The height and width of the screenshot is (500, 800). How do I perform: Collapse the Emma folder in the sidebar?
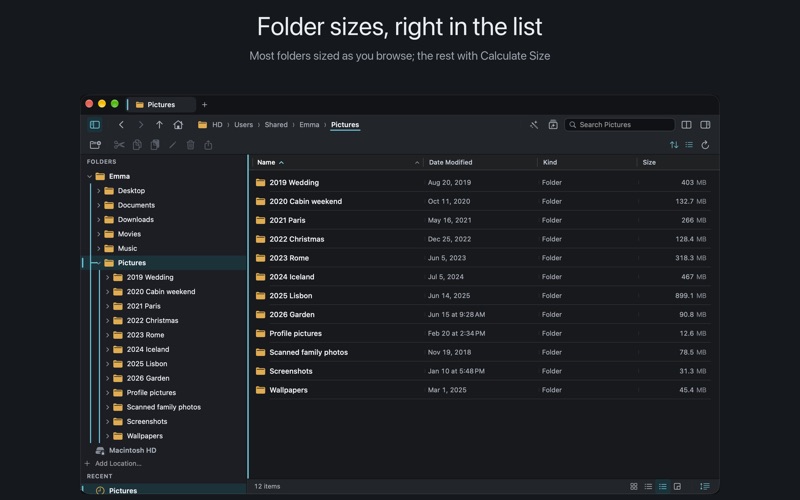90,177
